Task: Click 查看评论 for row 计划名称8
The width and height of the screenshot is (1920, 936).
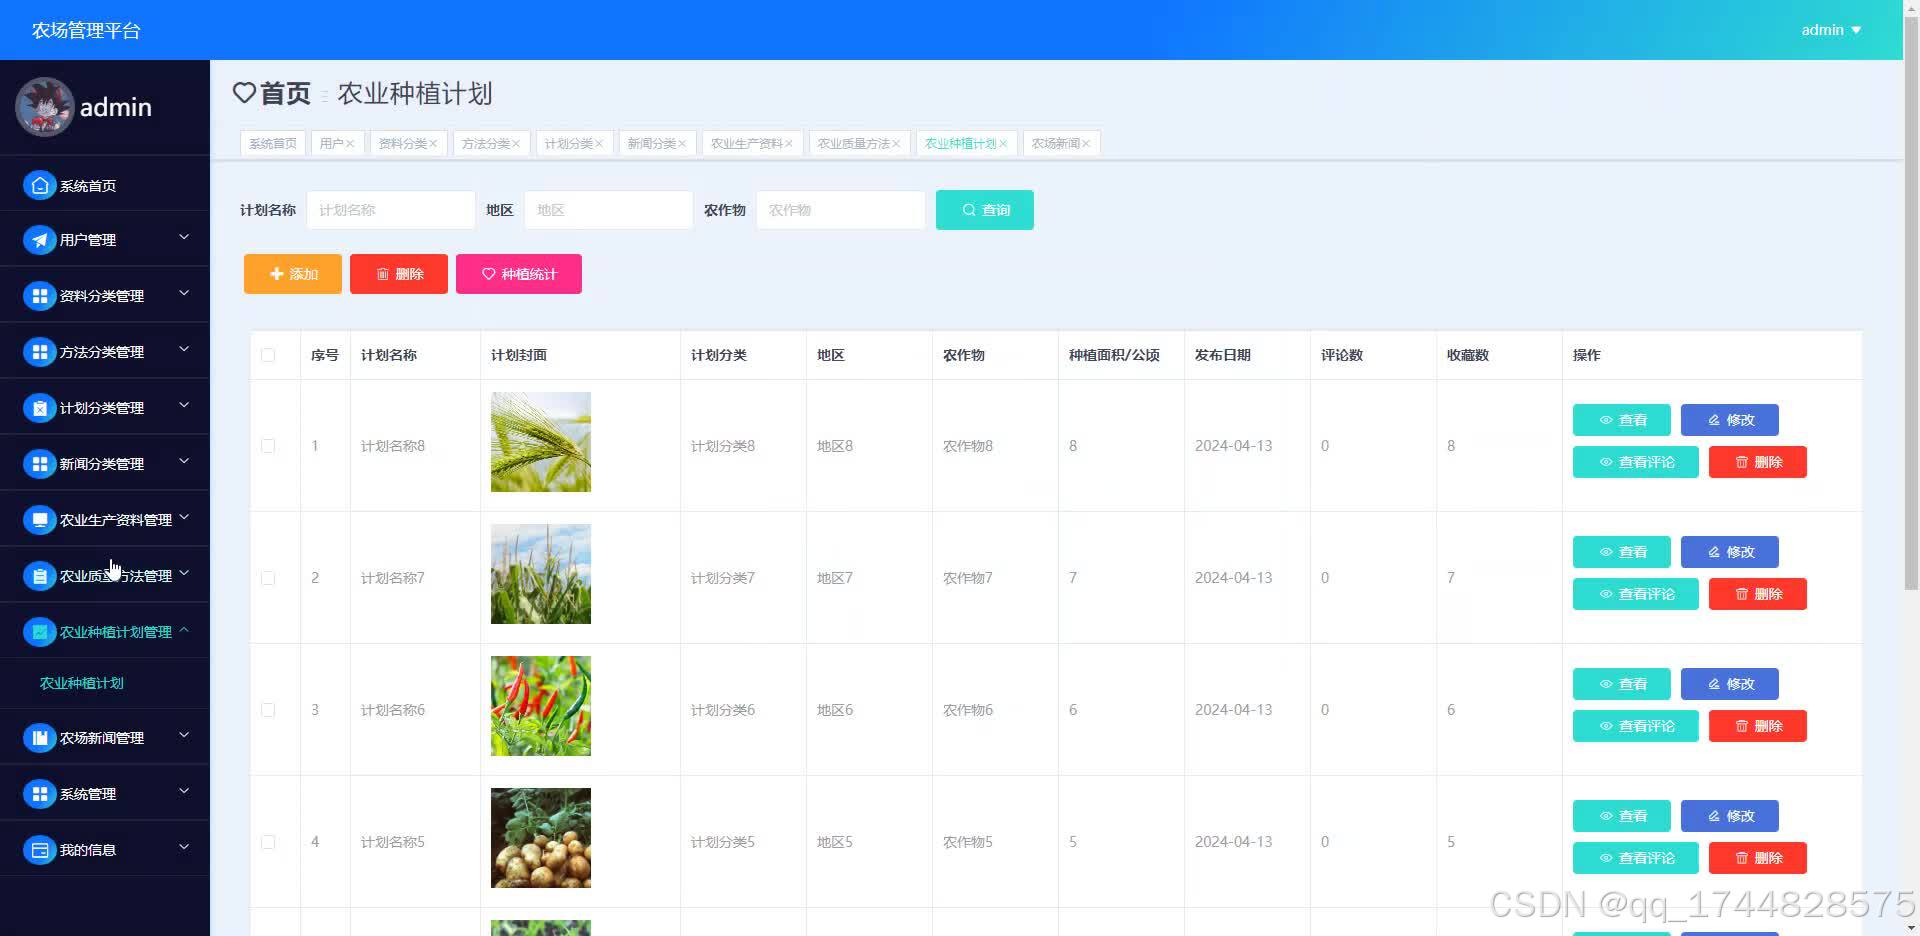Action: pos(1636,462)
